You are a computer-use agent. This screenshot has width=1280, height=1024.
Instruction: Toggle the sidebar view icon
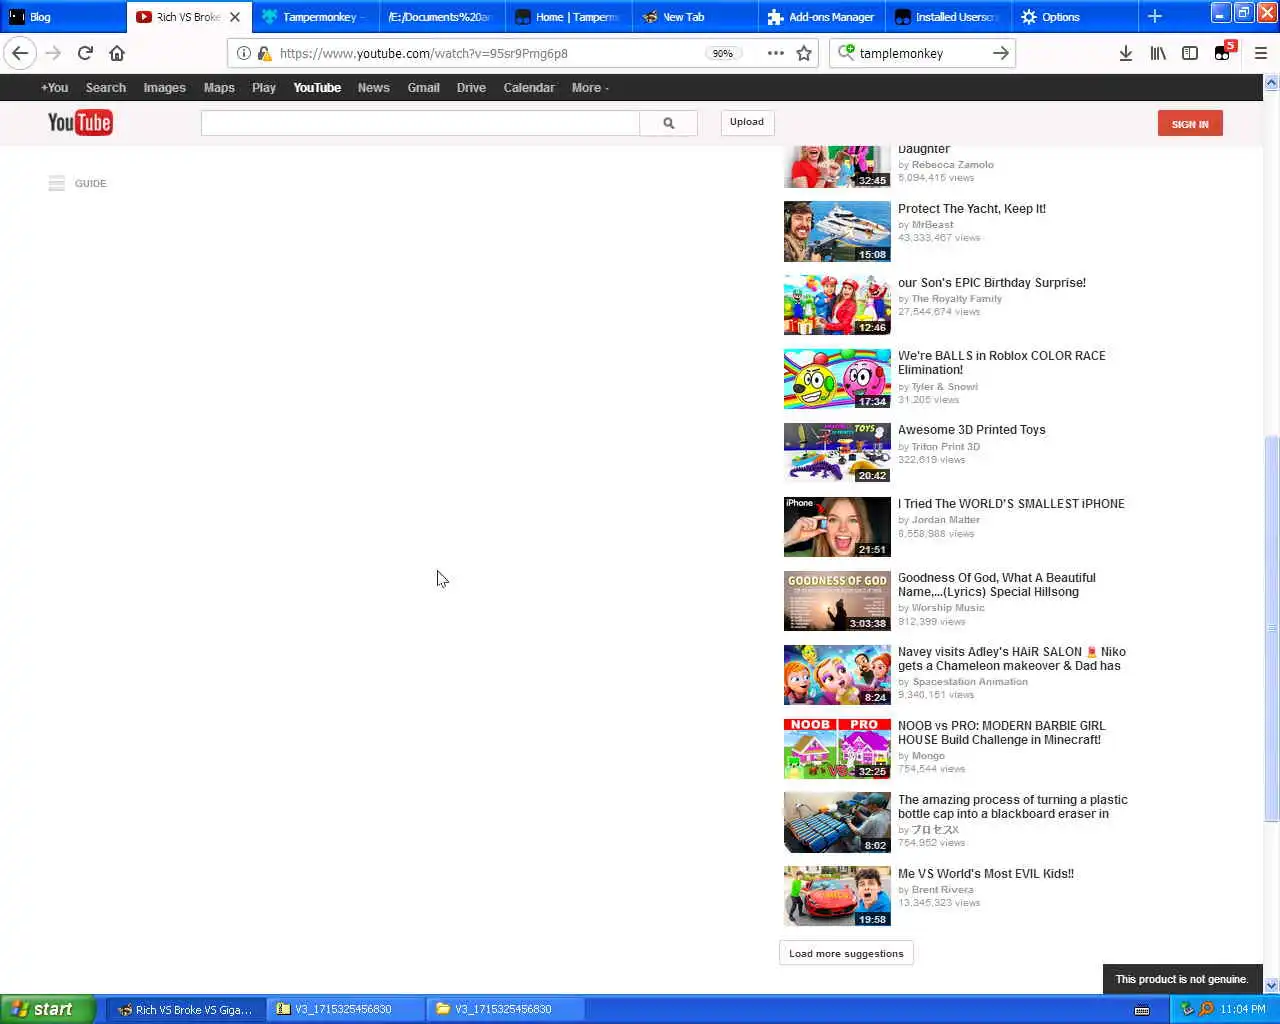[1190, 53]
